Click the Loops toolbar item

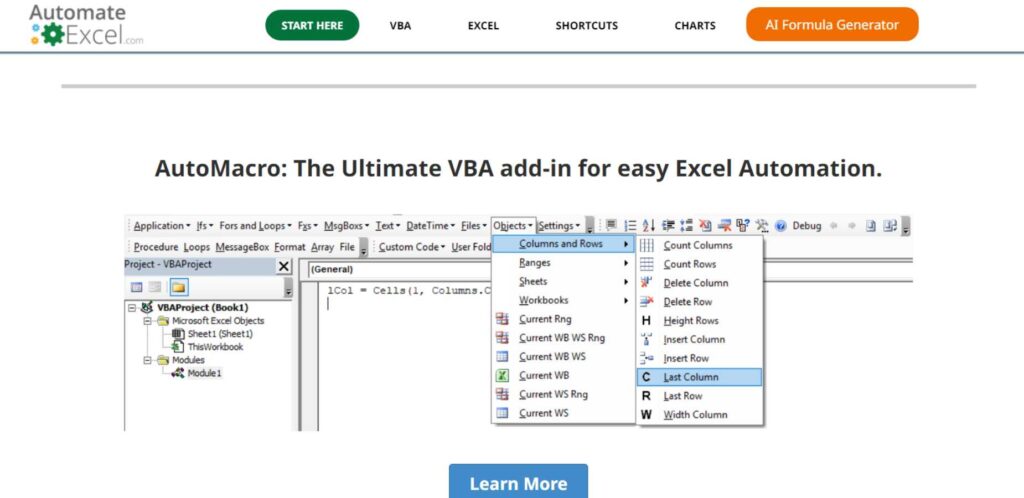[x=197, y=247]
